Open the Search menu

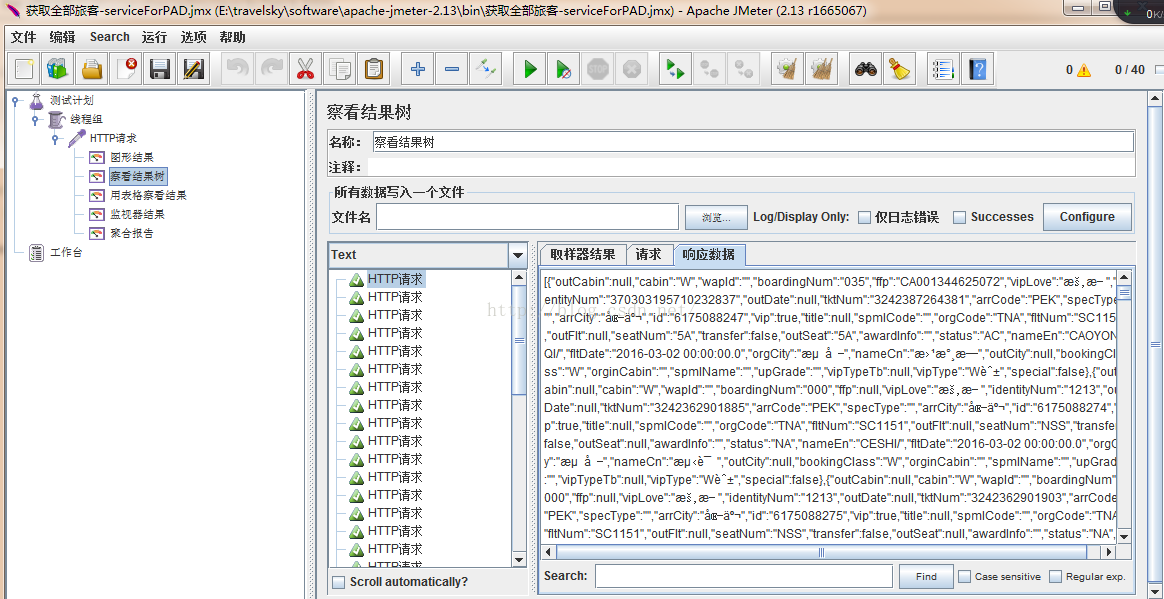click(110, 37)
